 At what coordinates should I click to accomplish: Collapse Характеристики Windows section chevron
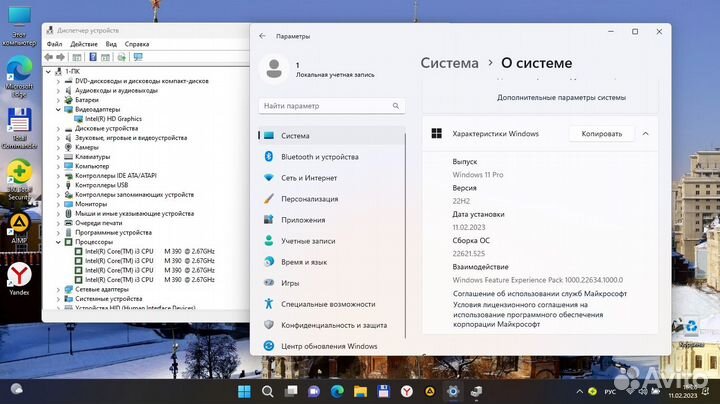[645, 134]
